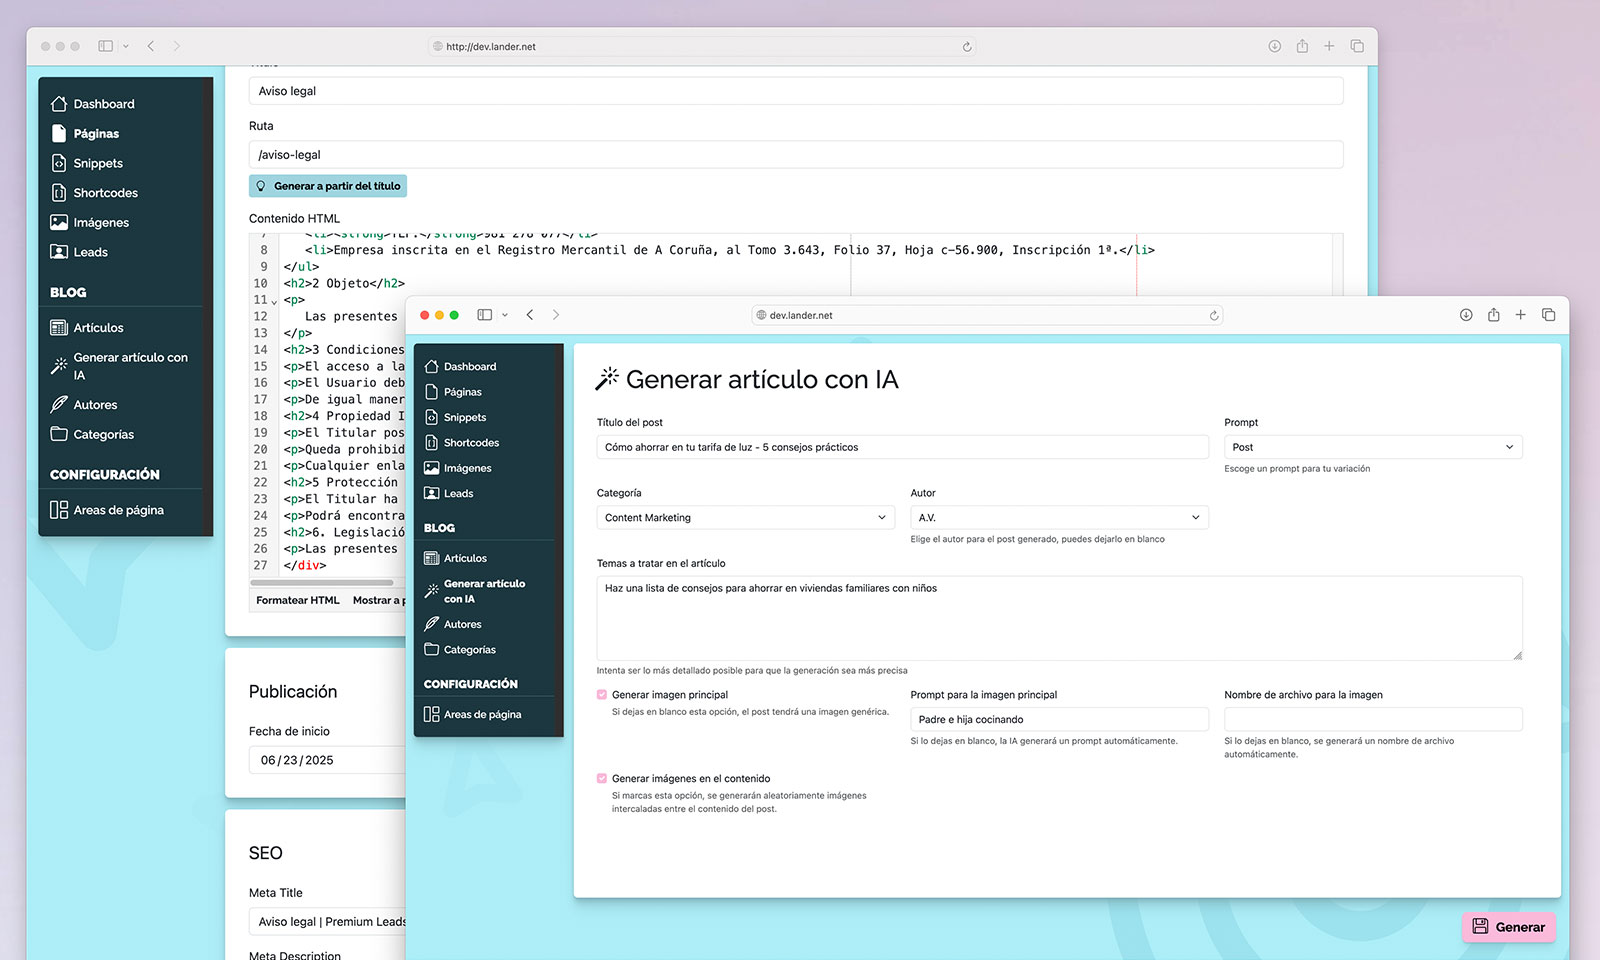
Task: Click Dashboard home icon in front window sidebar
Action: pos(431,367)
